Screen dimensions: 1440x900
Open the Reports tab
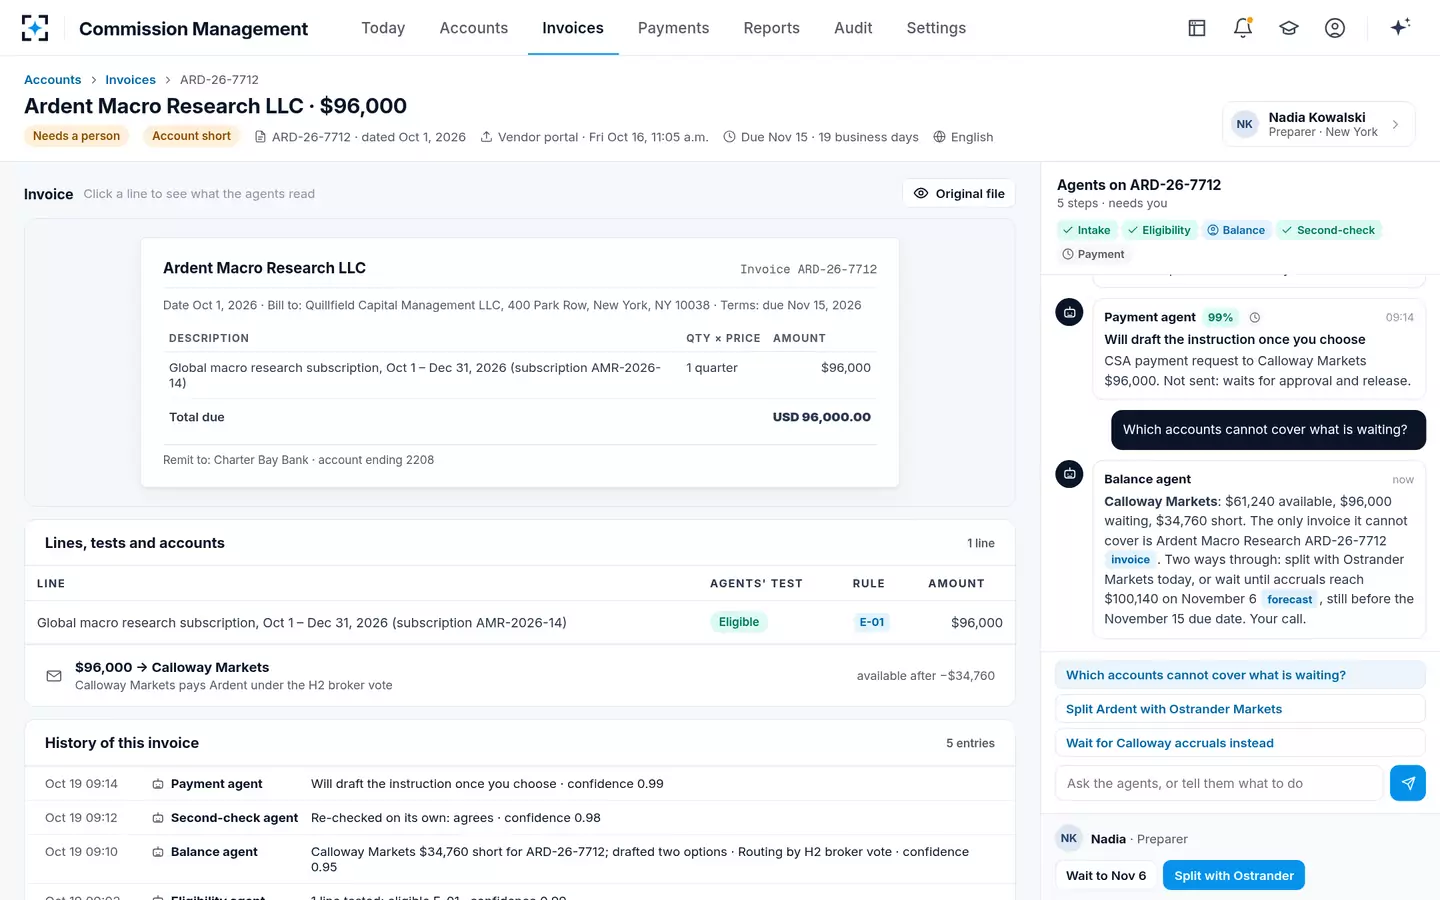pos(771,28)
